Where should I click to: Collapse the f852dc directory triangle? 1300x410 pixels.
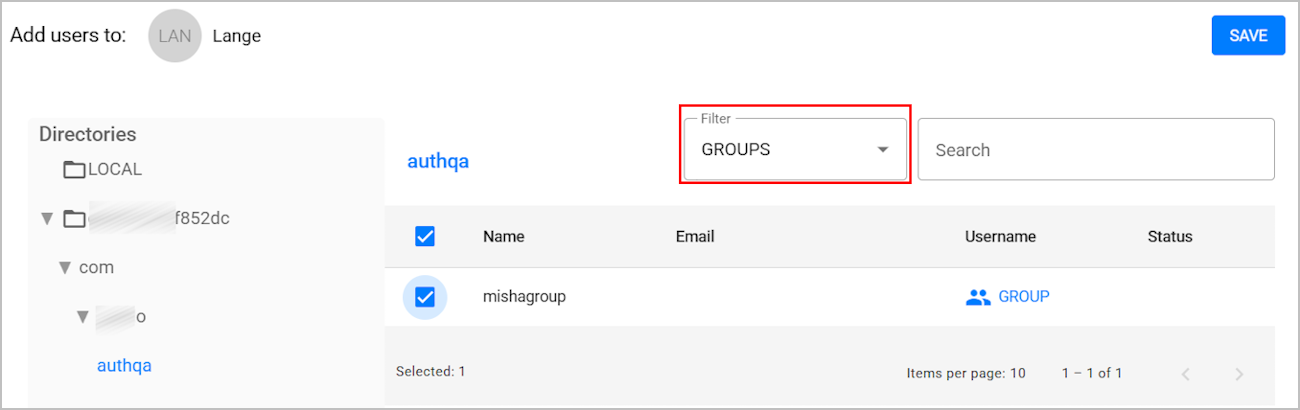pyautogui.click(x=46, y=218)
